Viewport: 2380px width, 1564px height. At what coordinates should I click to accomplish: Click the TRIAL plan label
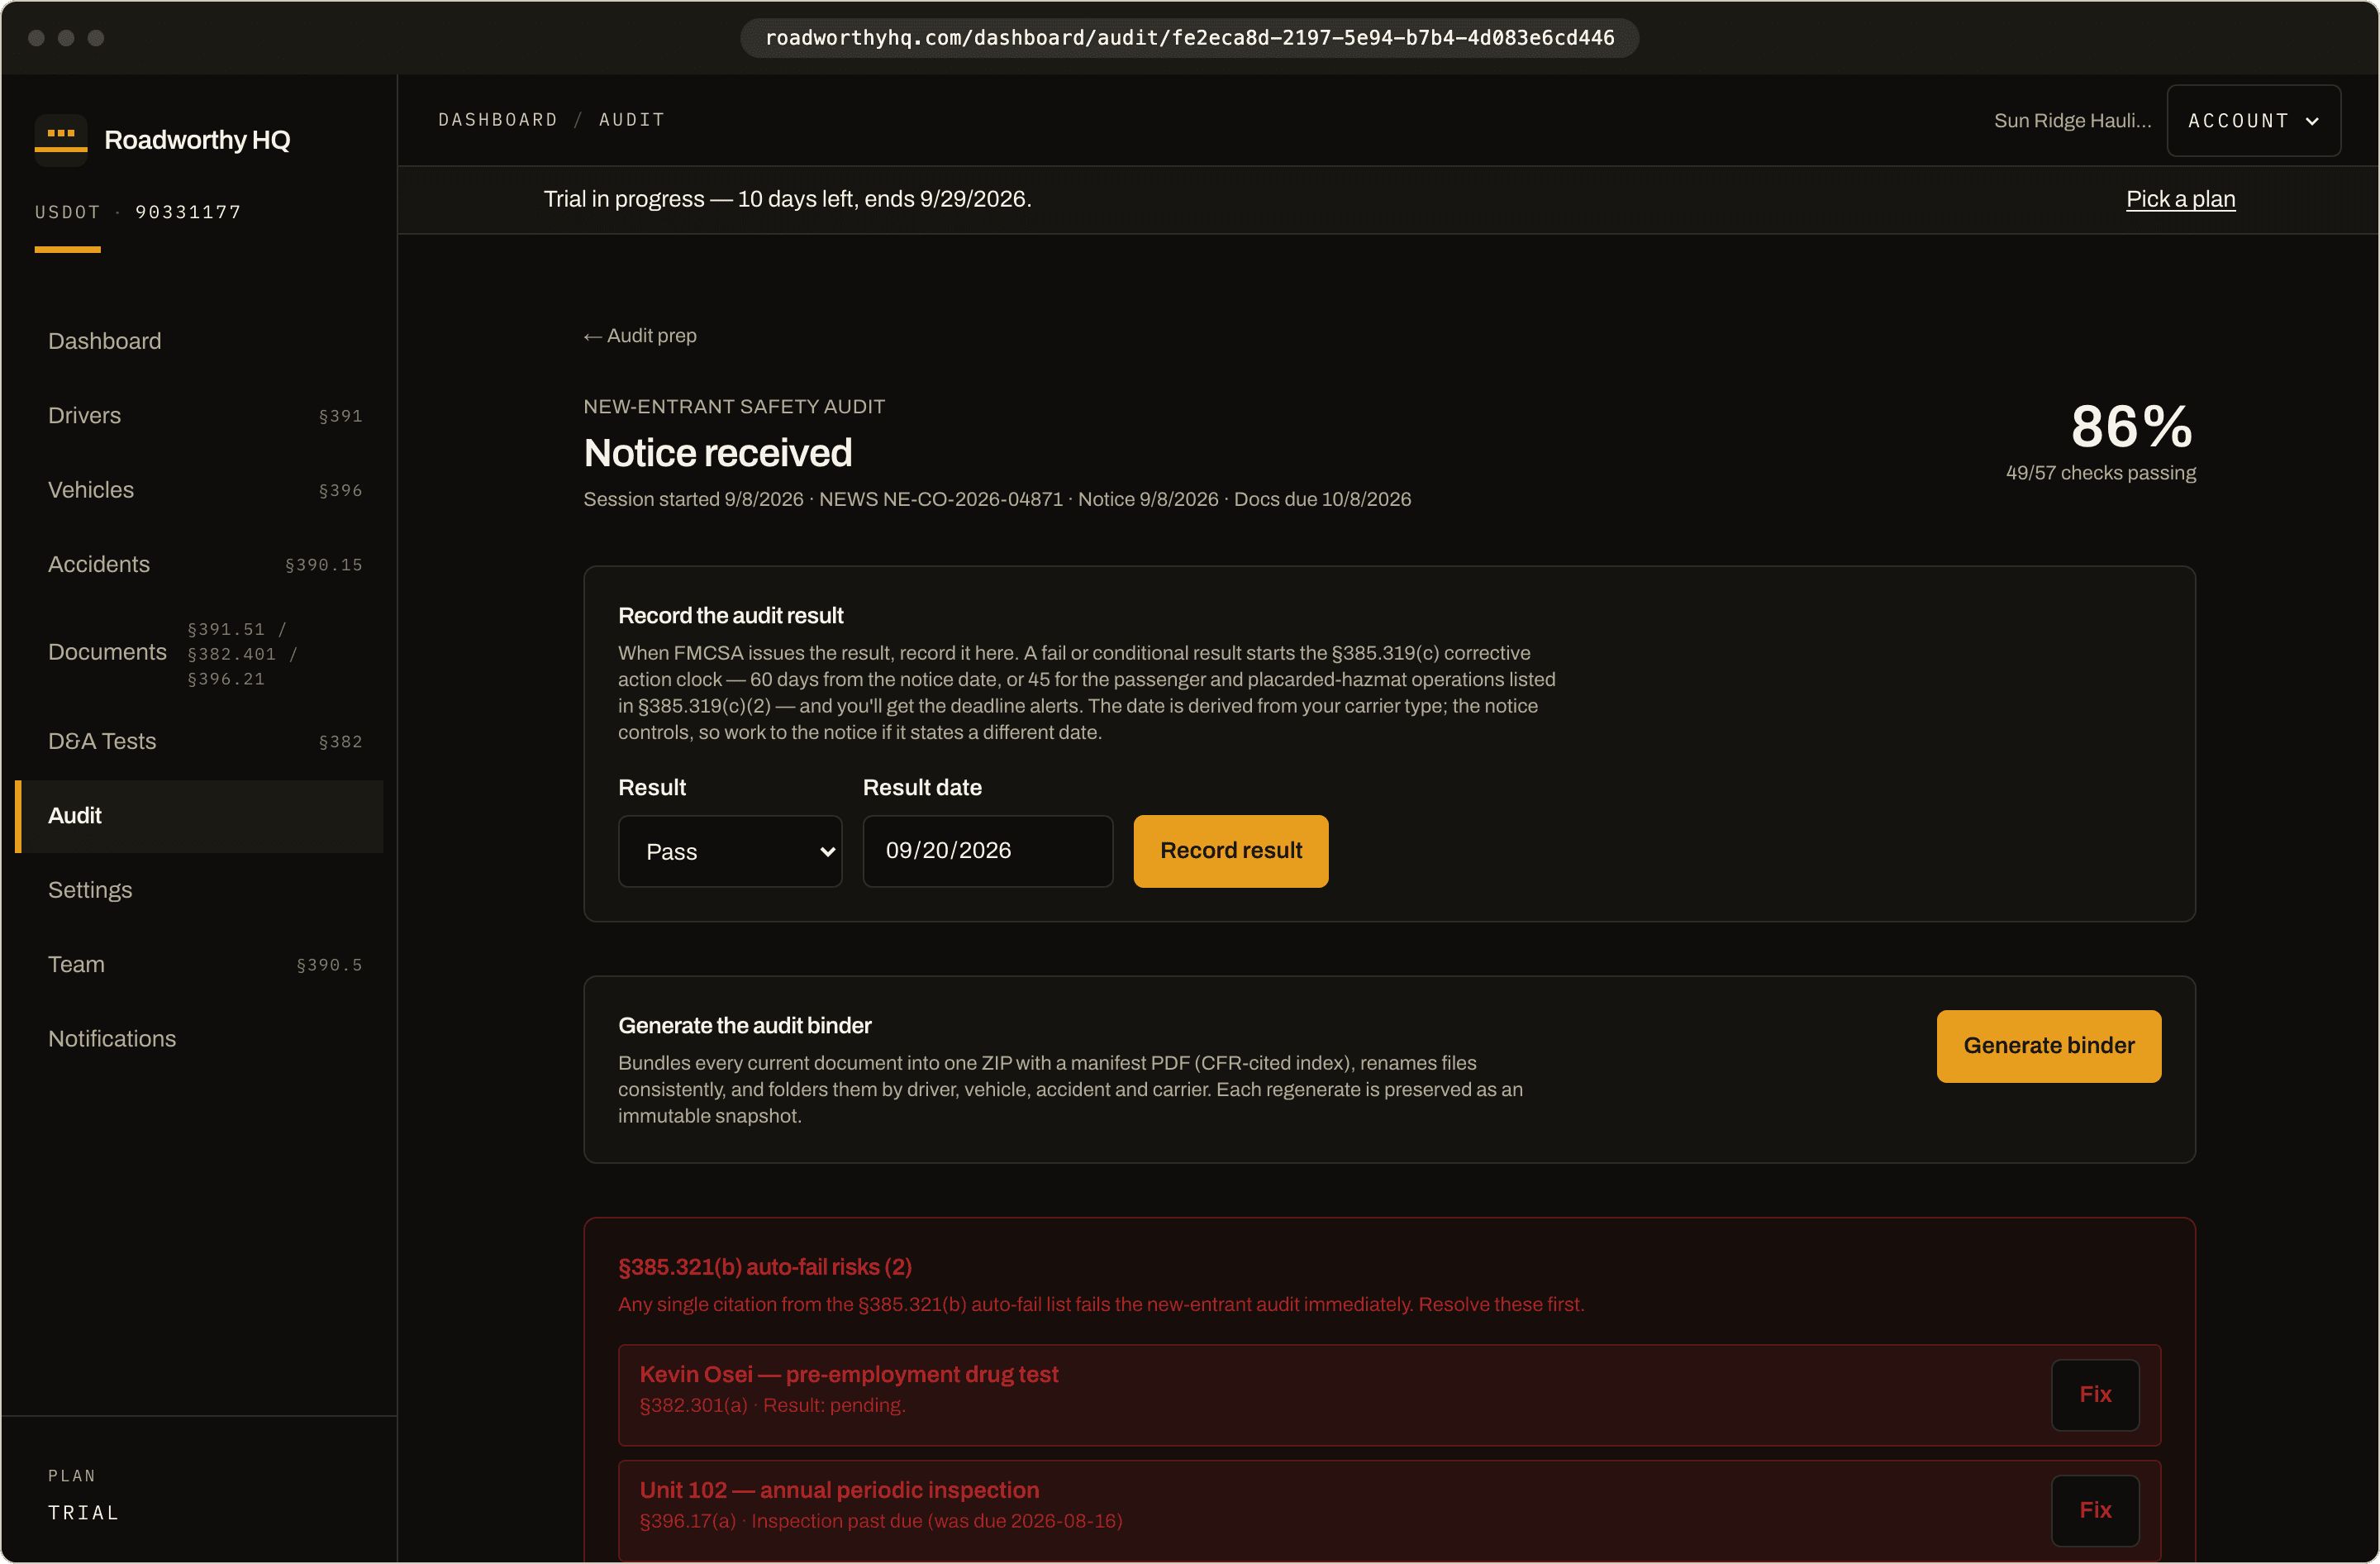[x=84, y=1514]
